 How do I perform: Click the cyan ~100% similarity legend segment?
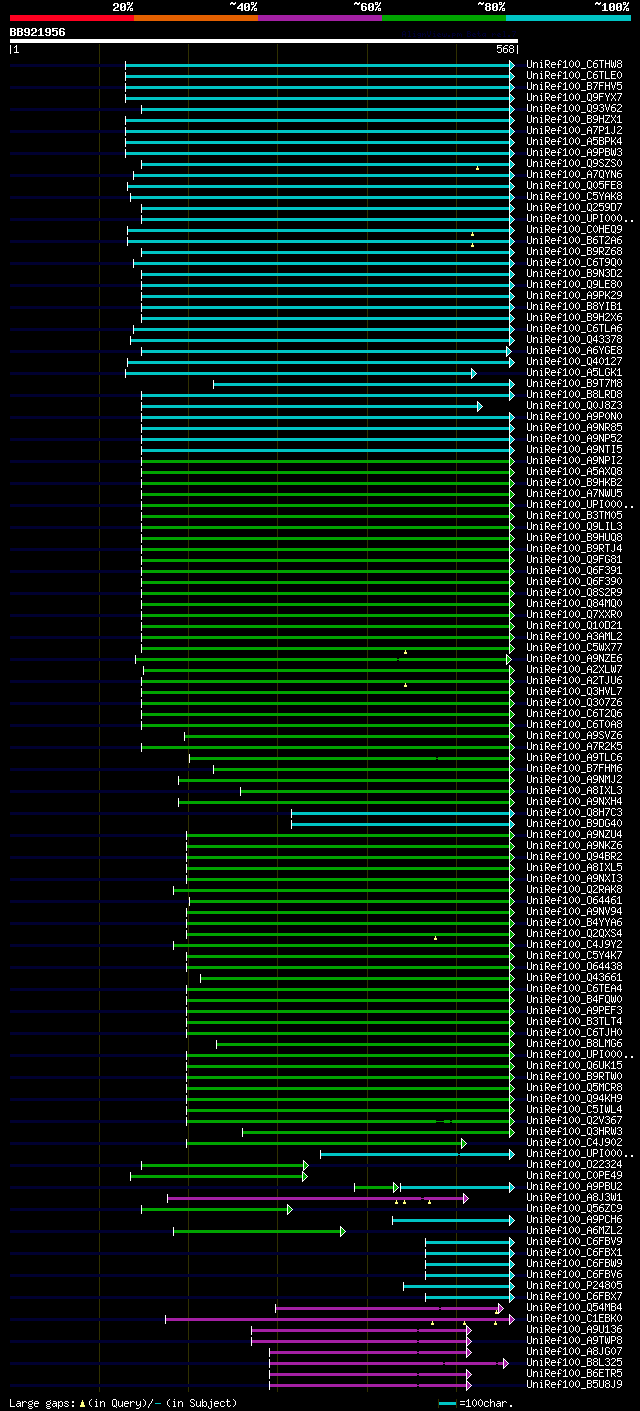[567, 18]
